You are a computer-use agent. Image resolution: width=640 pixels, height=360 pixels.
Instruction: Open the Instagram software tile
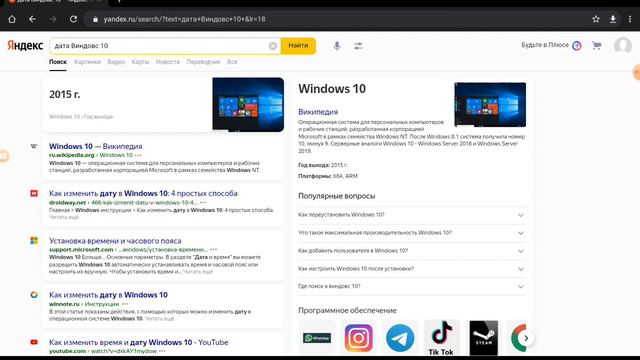358,338
